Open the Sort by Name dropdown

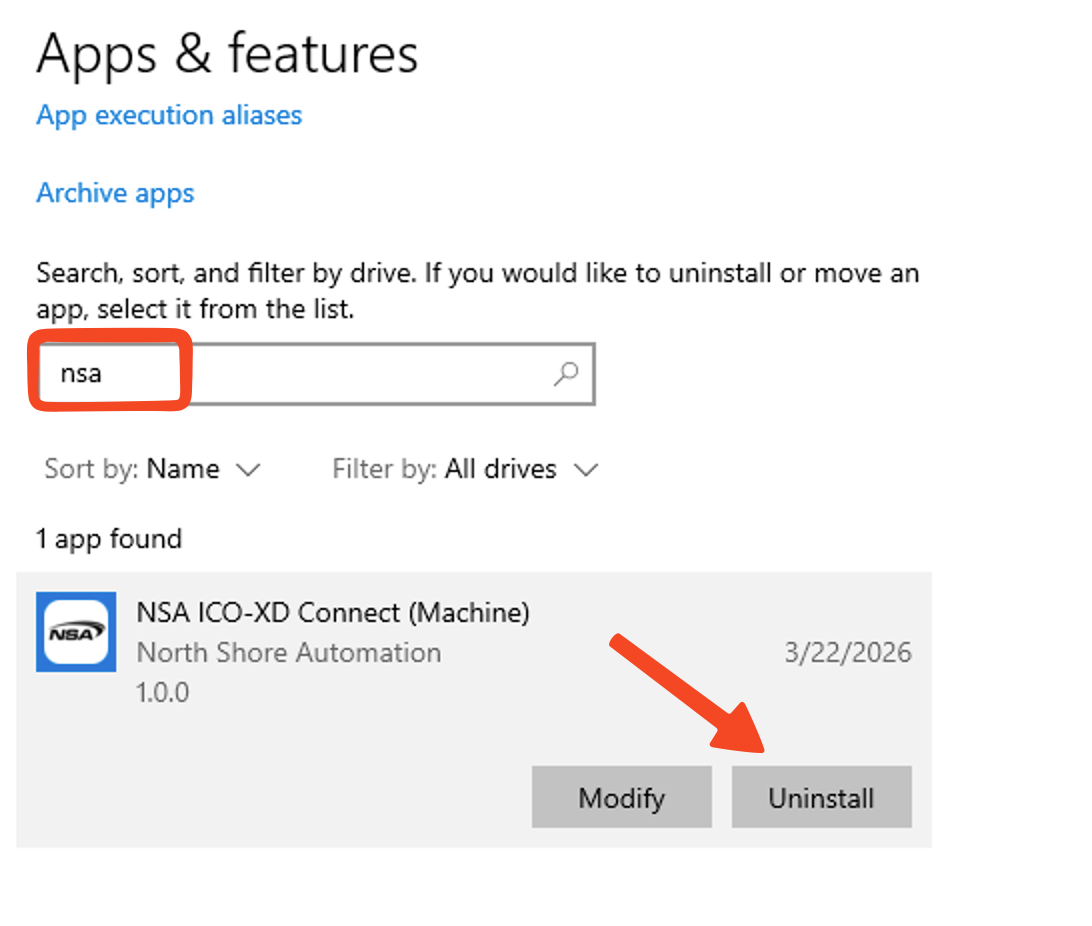152,469
